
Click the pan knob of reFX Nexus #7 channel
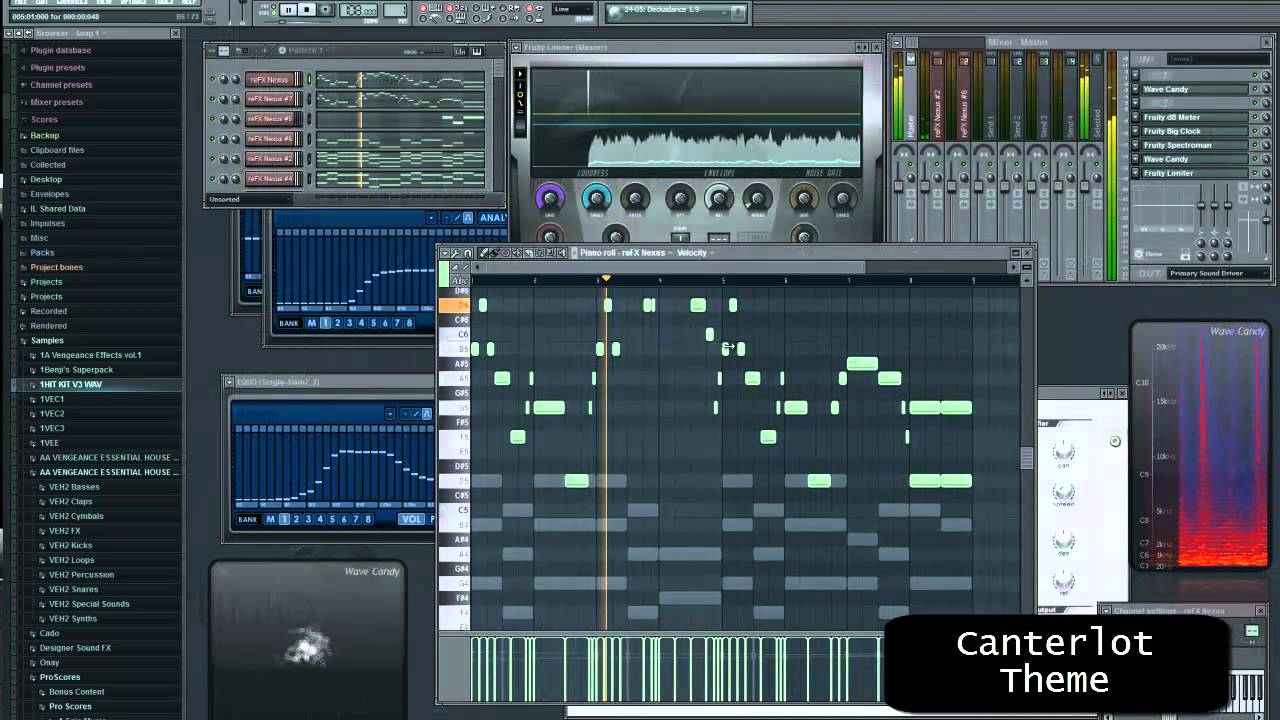224,99
